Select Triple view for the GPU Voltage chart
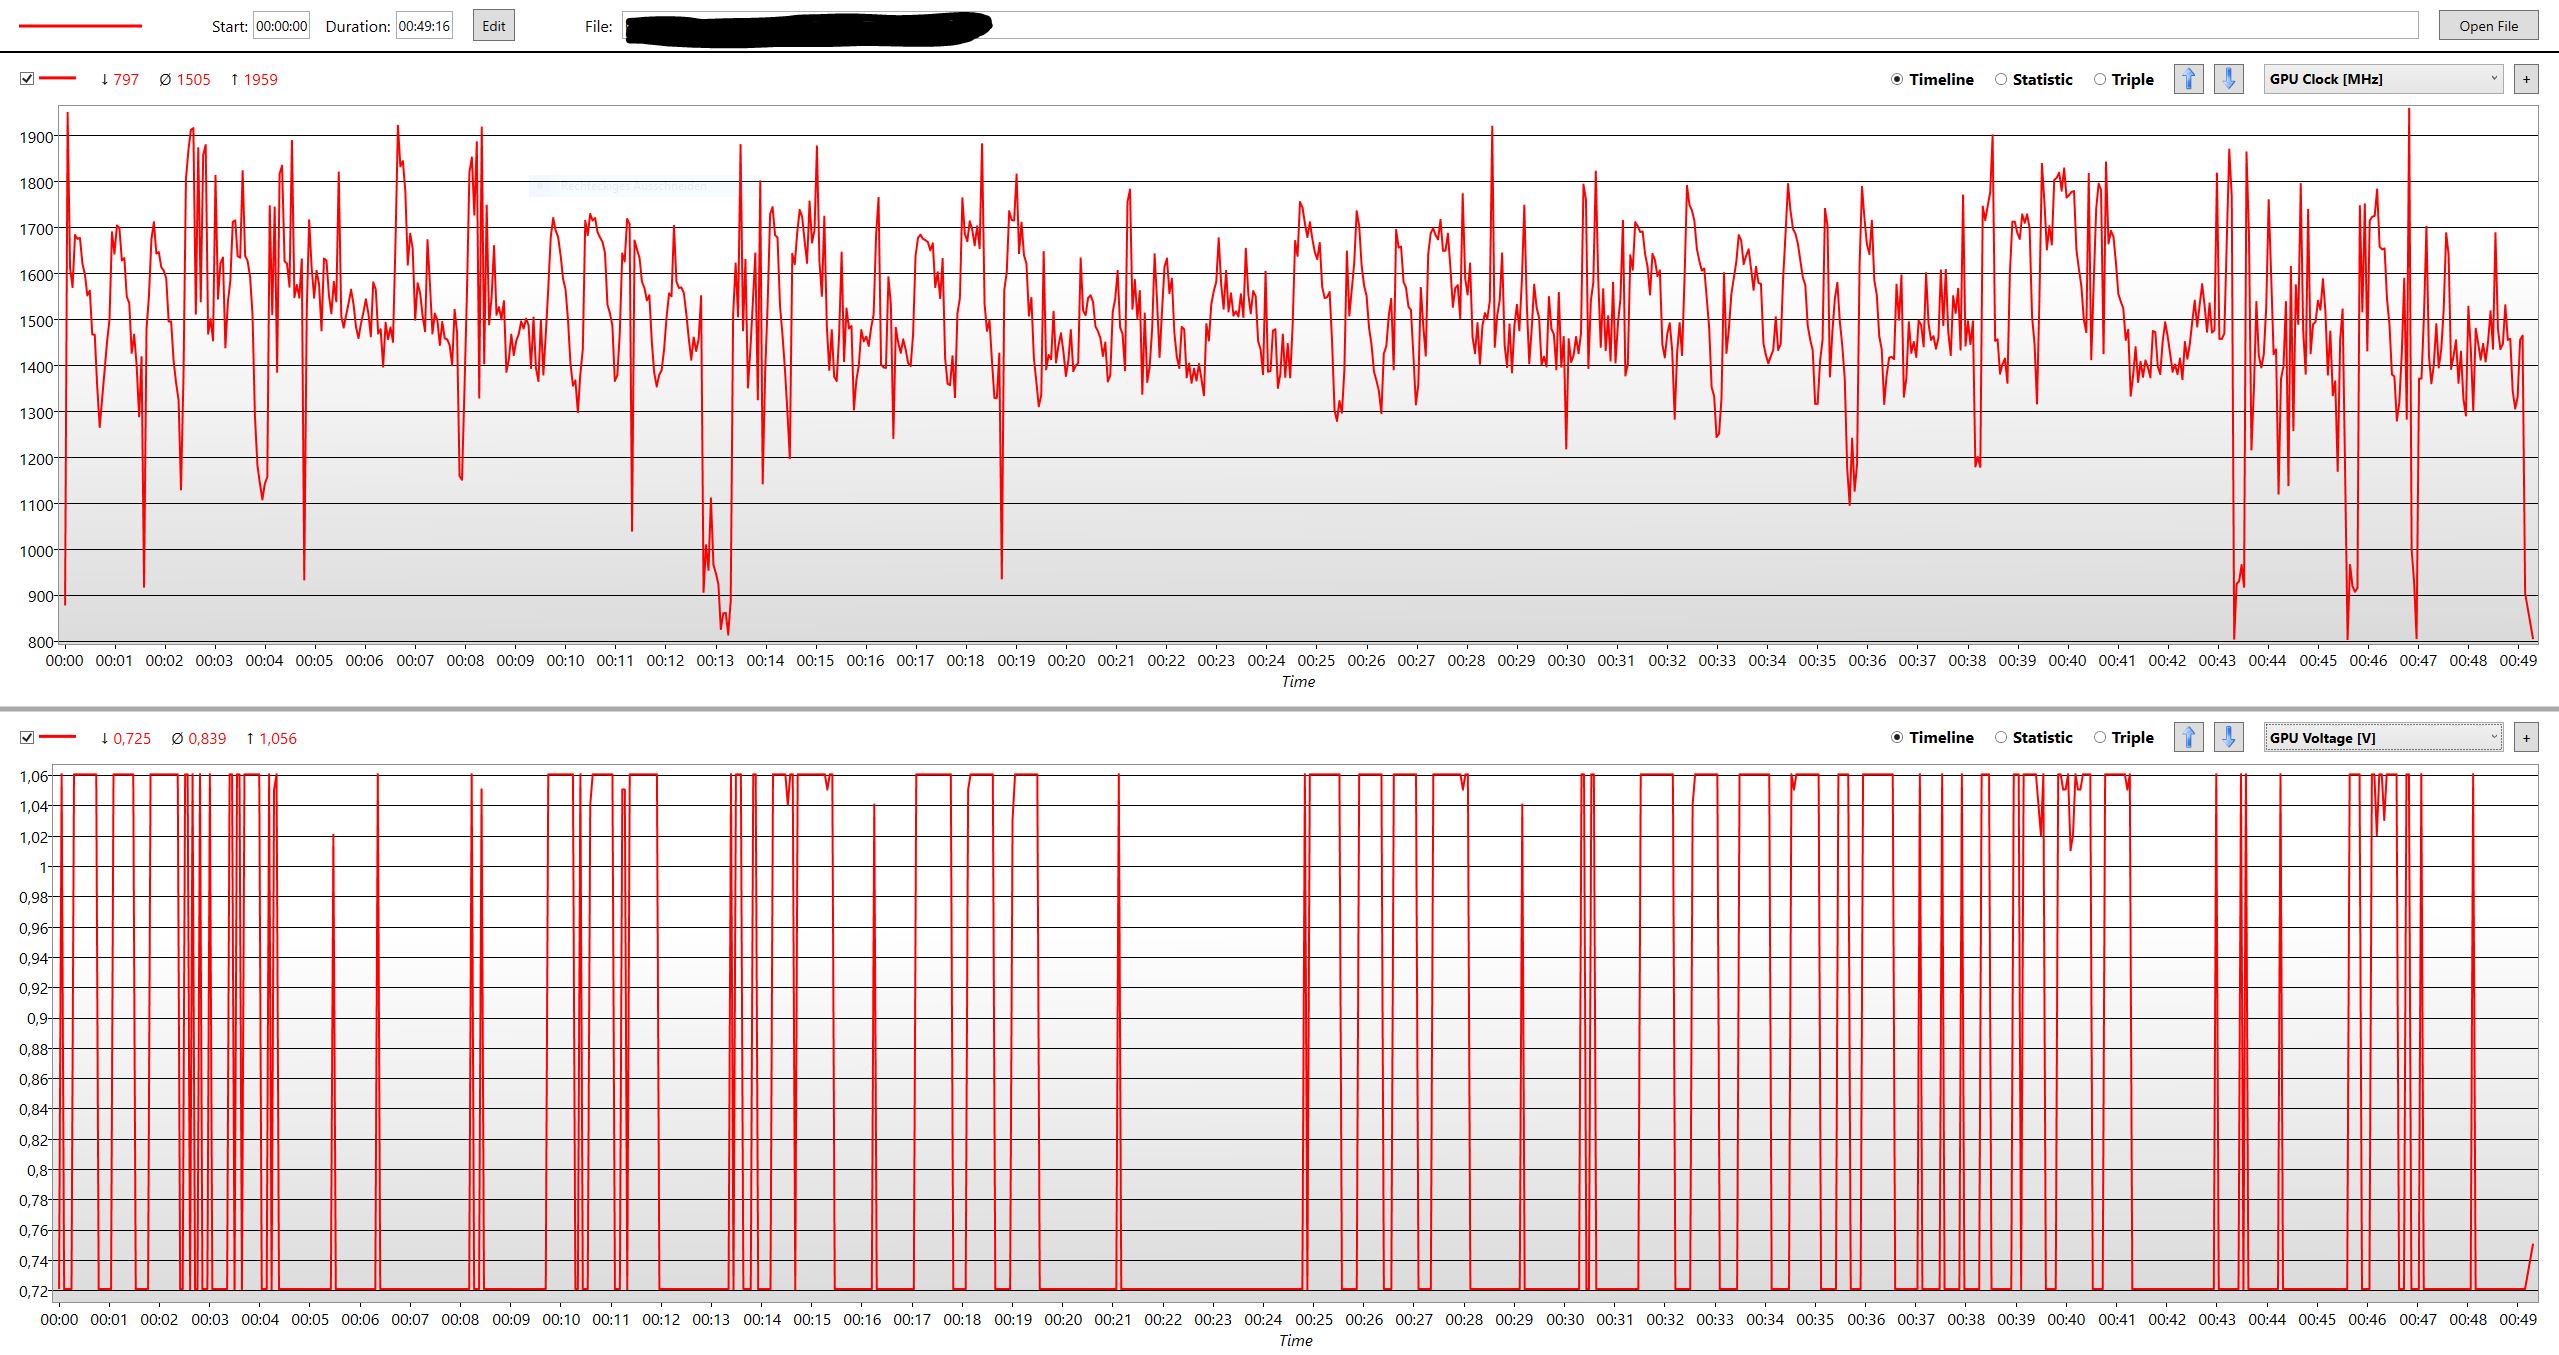The image size is (2559, 1355). pyautogui.click(x=2100, y=738)
